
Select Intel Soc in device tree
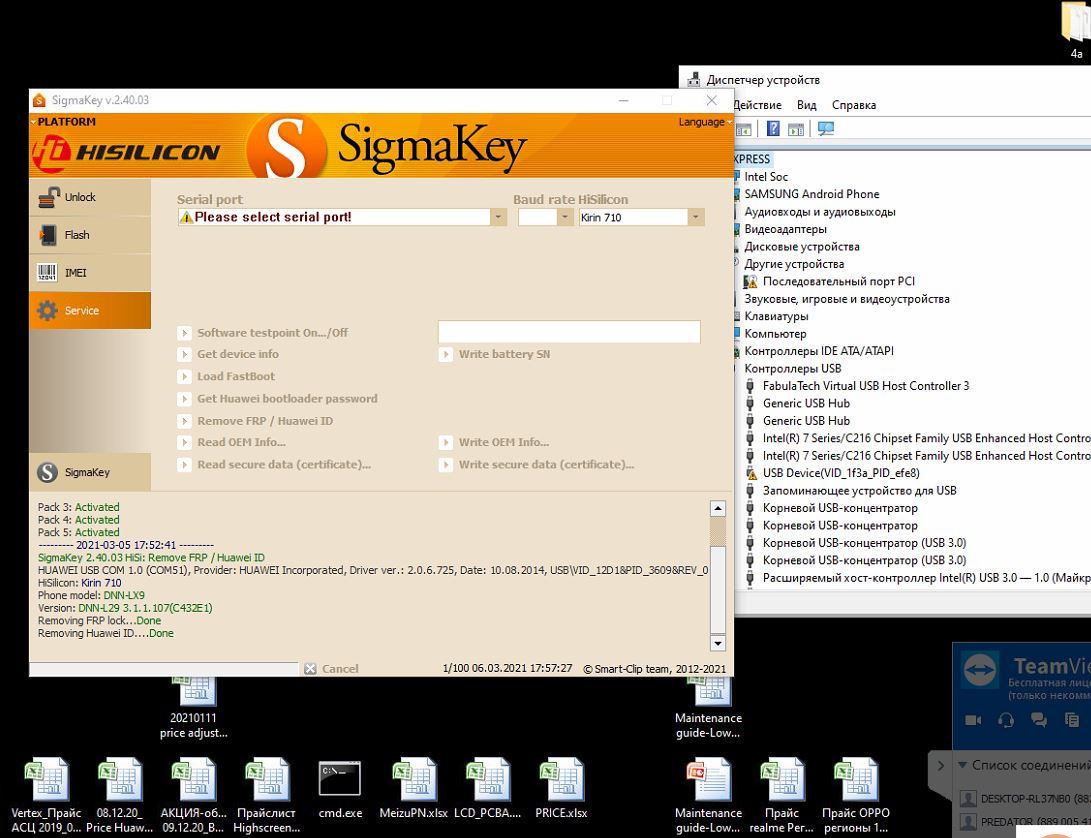pos(766,177)
